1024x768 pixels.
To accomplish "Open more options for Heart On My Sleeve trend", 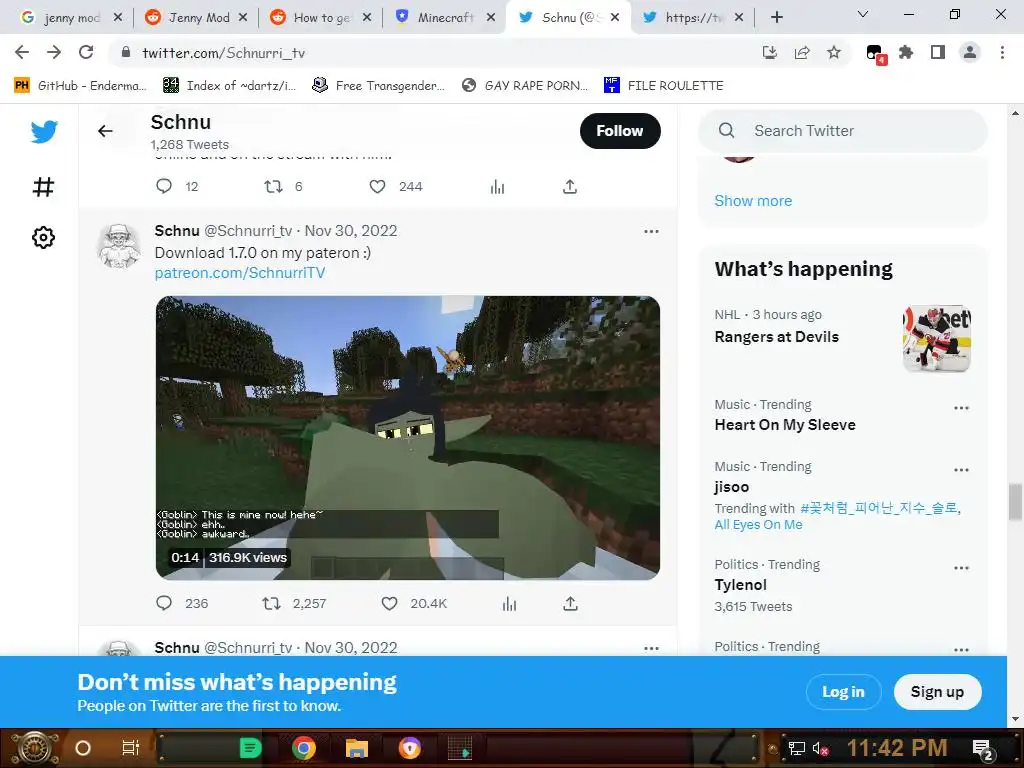I will click(x=961, y=408).
